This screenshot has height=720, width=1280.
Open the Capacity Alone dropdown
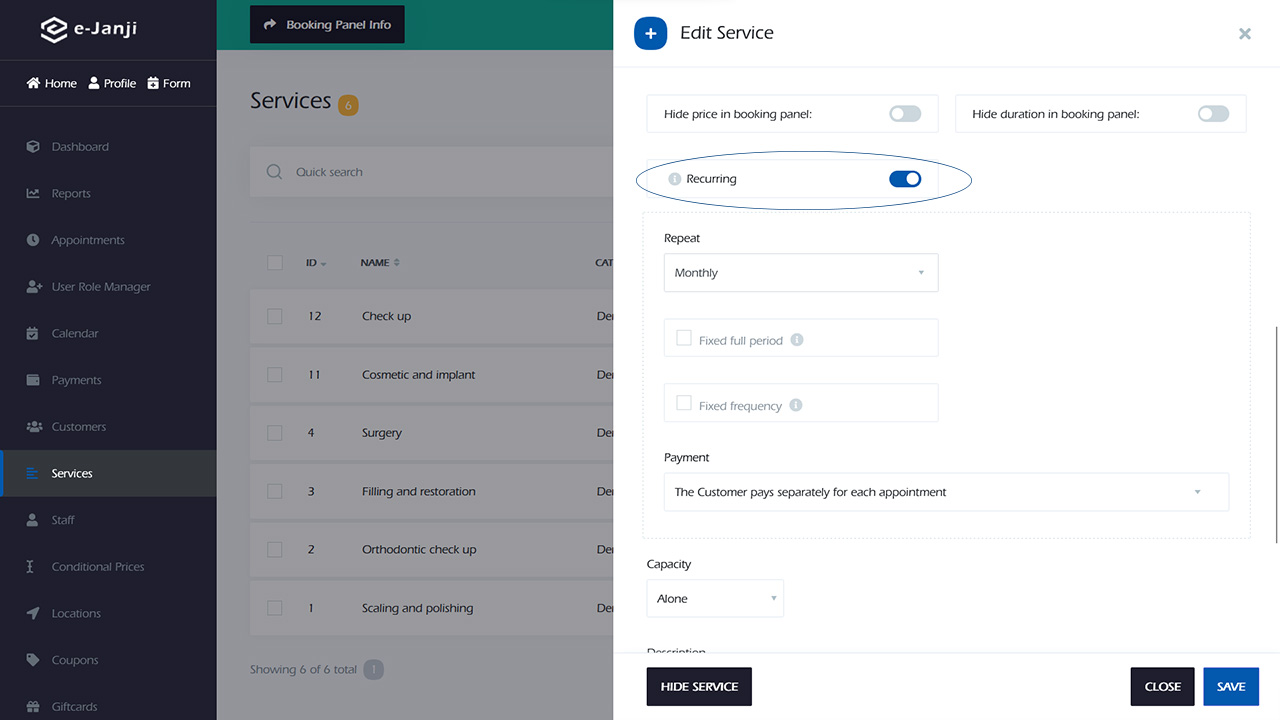714,599
